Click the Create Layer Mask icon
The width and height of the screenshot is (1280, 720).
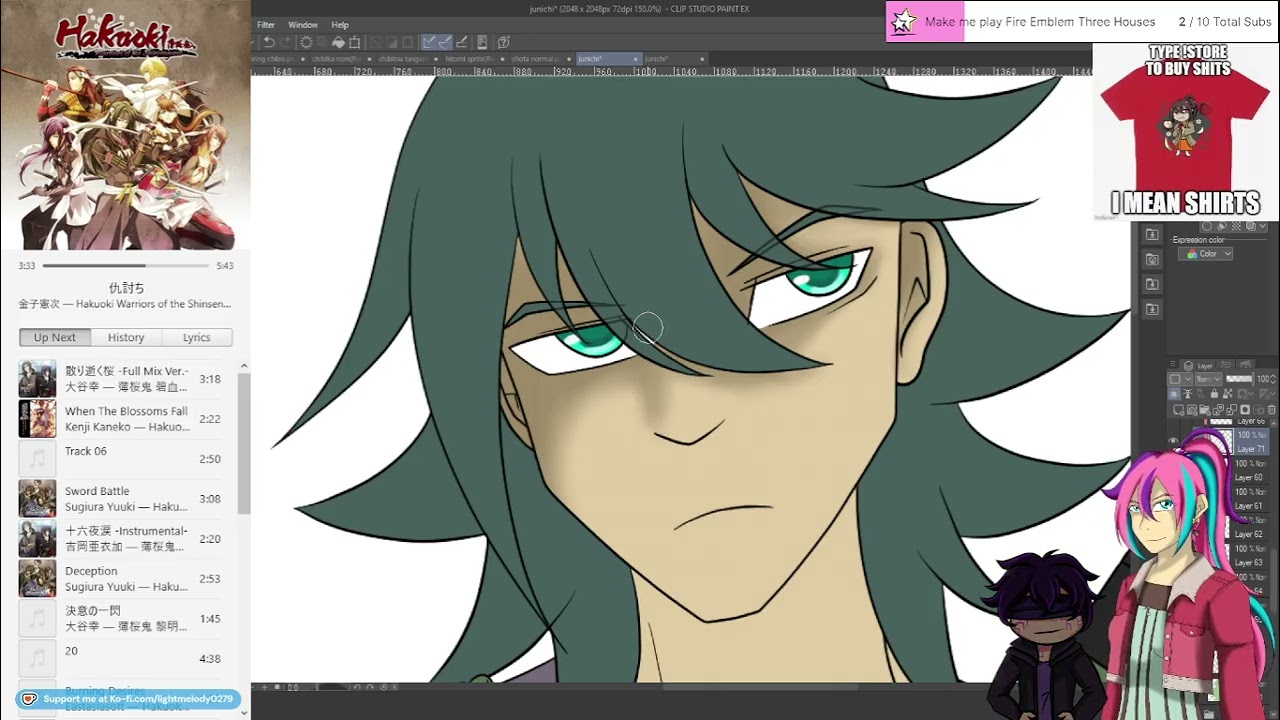[x=1245, y=410]
